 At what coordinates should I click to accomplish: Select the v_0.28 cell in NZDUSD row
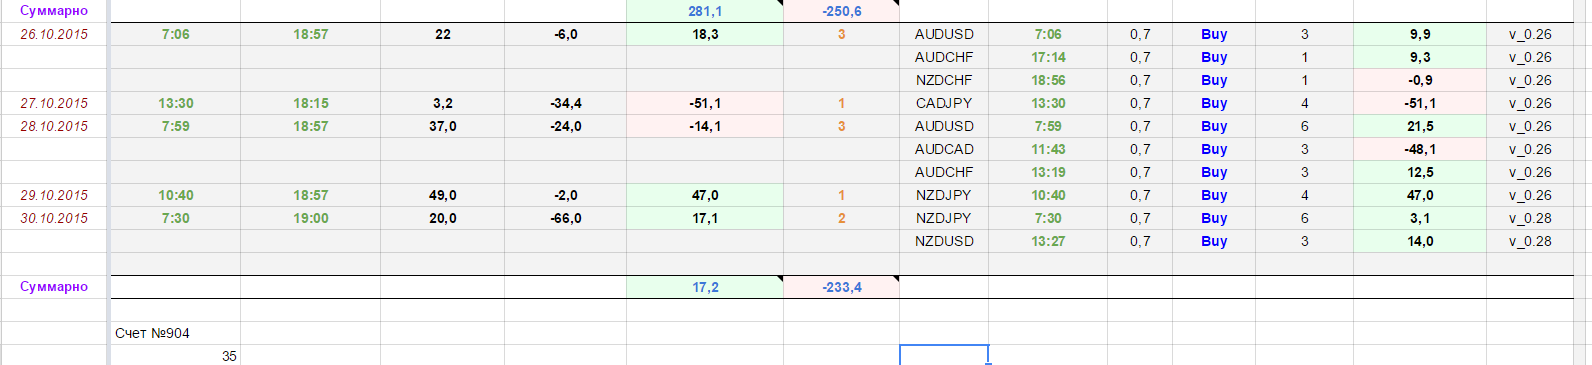pyautogui.click(x=1530, y=241)
